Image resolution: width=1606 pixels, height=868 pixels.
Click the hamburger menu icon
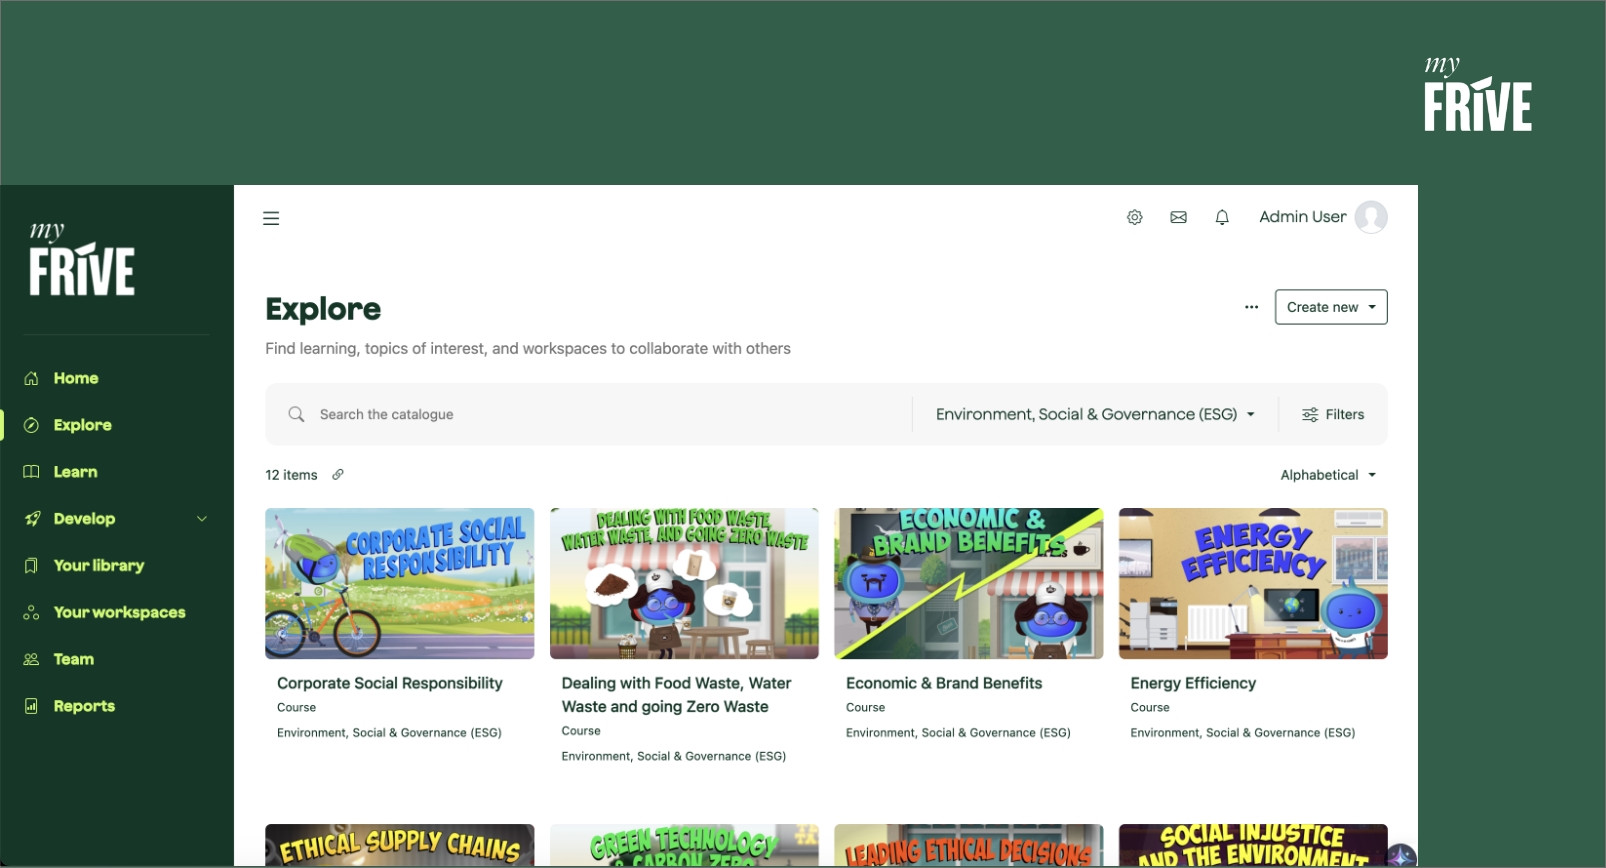271,218
